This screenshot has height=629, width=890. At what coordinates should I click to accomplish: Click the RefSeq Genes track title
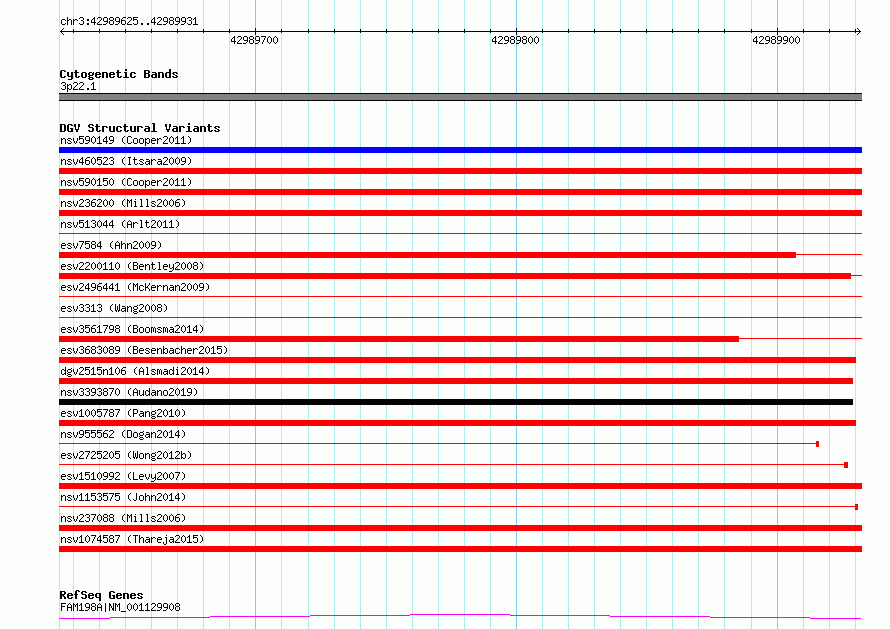pyautogui.click(x=101, y=595)
